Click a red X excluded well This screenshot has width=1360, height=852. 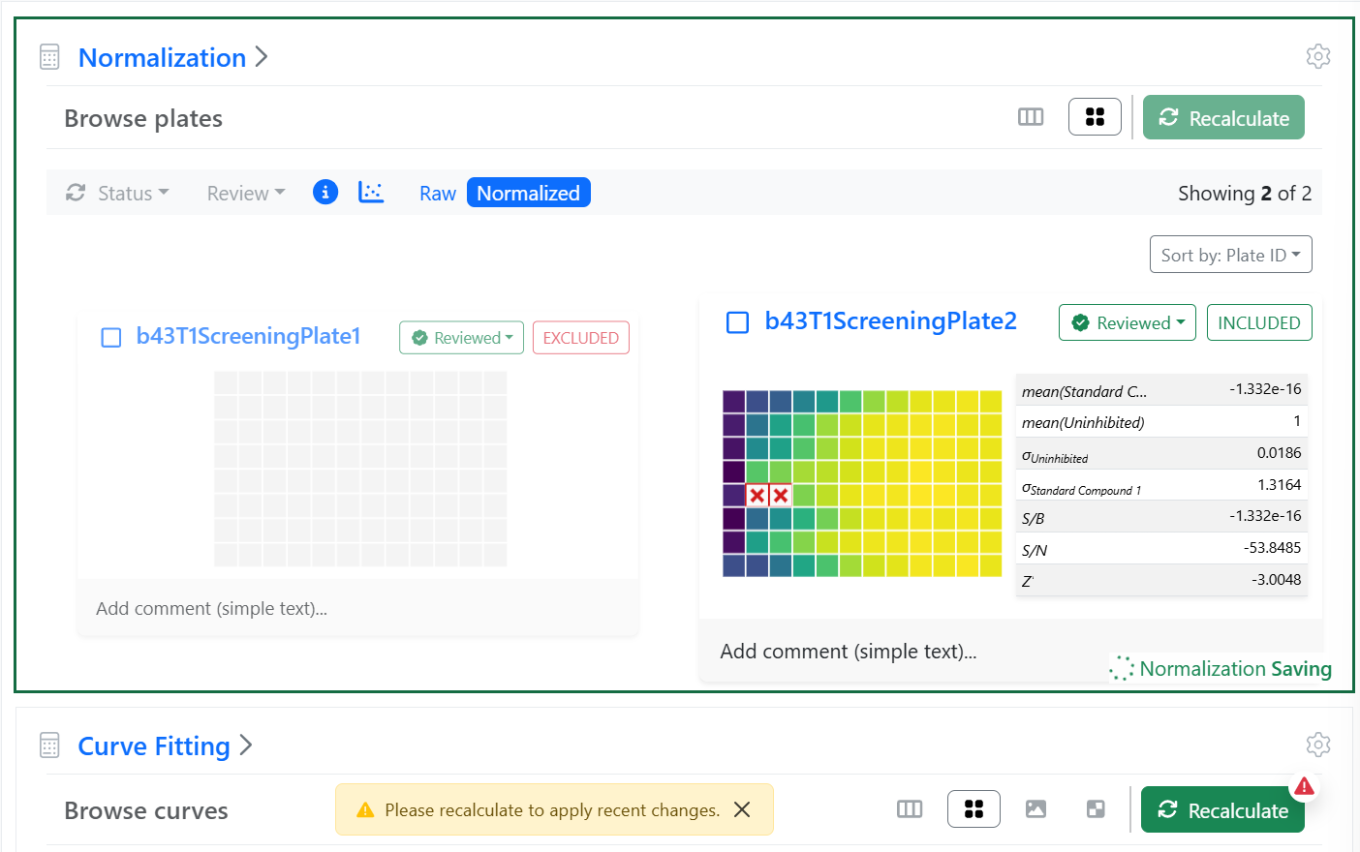click(x=757, y=495)
